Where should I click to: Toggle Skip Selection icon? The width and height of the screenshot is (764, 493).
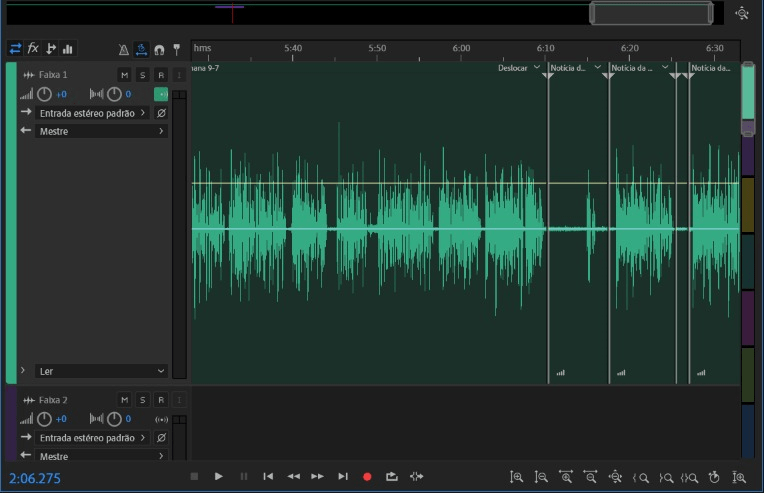(417, 476)
